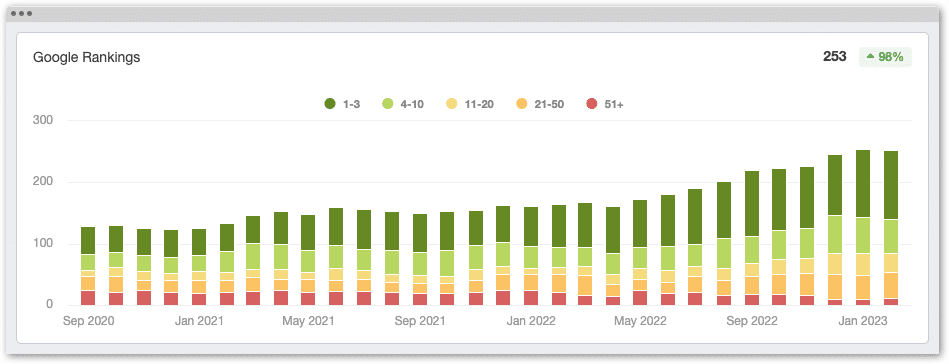Toggle the 21-50 legend series
This screenshot has height=364, width=949.
(x=540, y=104)
